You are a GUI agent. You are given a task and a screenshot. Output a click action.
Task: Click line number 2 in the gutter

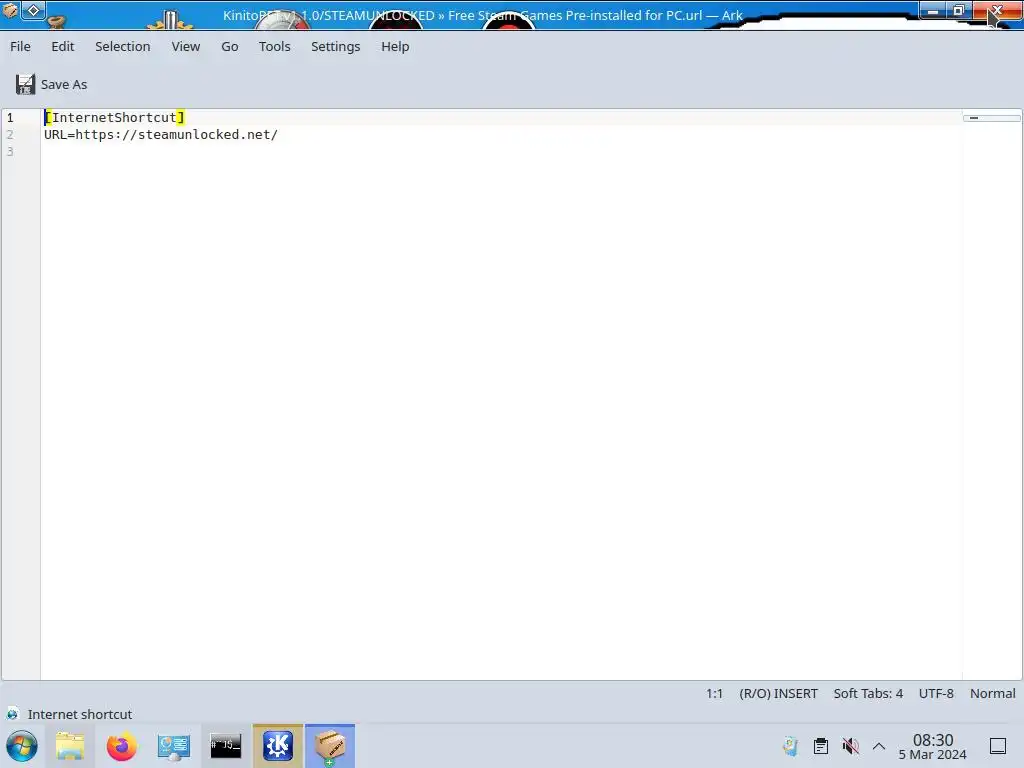(10, 135)
